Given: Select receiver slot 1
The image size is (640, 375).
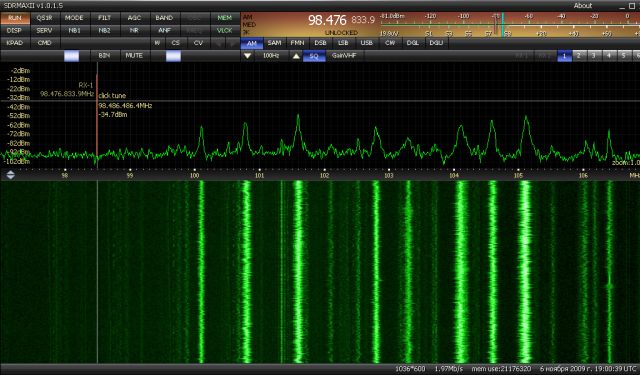Looking at the screenshot, I should tap(564, 55).
